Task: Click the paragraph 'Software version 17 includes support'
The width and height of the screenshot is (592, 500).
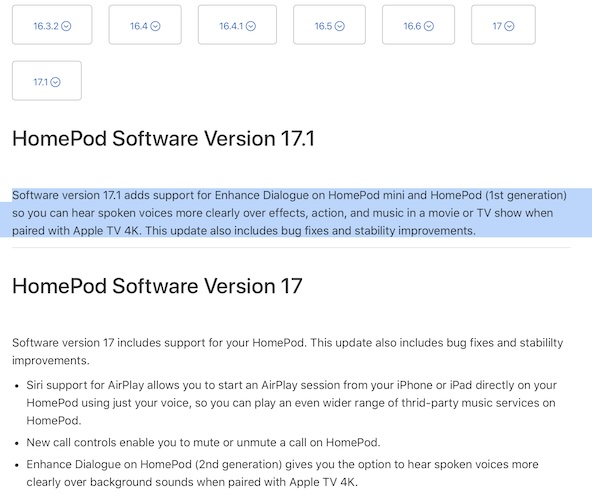Action: click(287, 351)
